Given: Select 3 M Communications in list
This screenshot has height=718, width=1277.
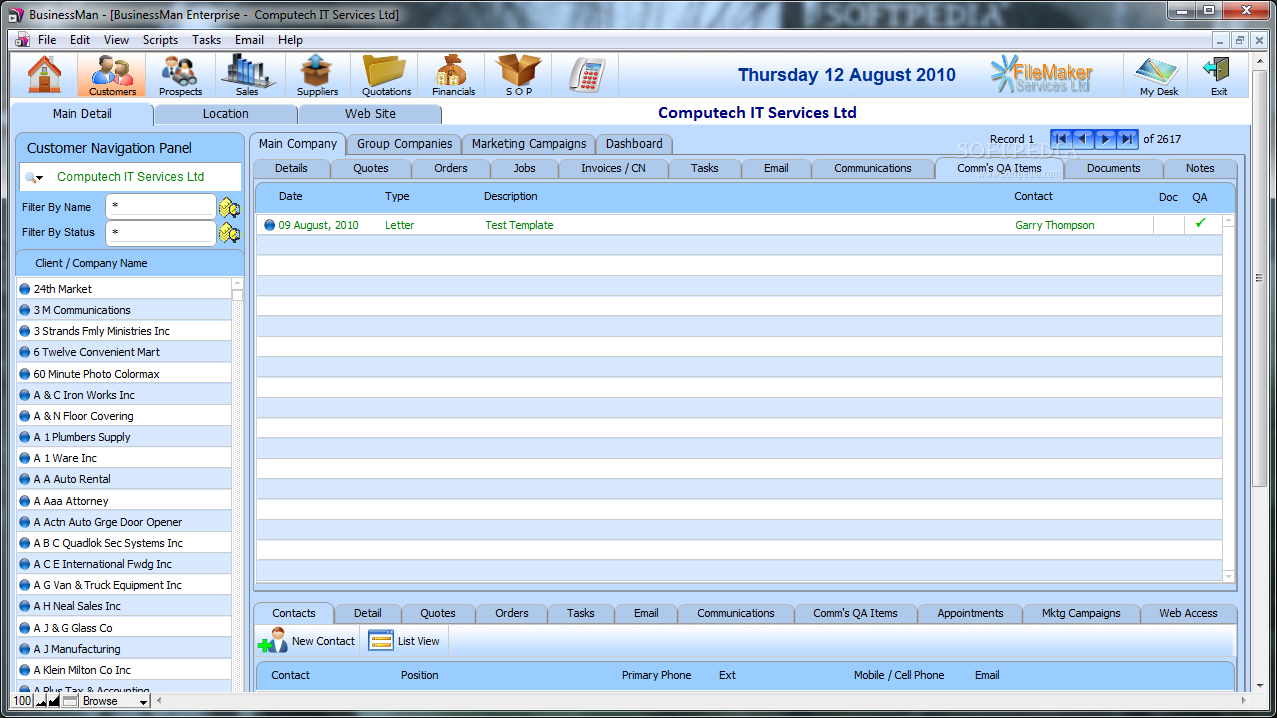Looking at the screenshot, I should [x=124, y=310].
